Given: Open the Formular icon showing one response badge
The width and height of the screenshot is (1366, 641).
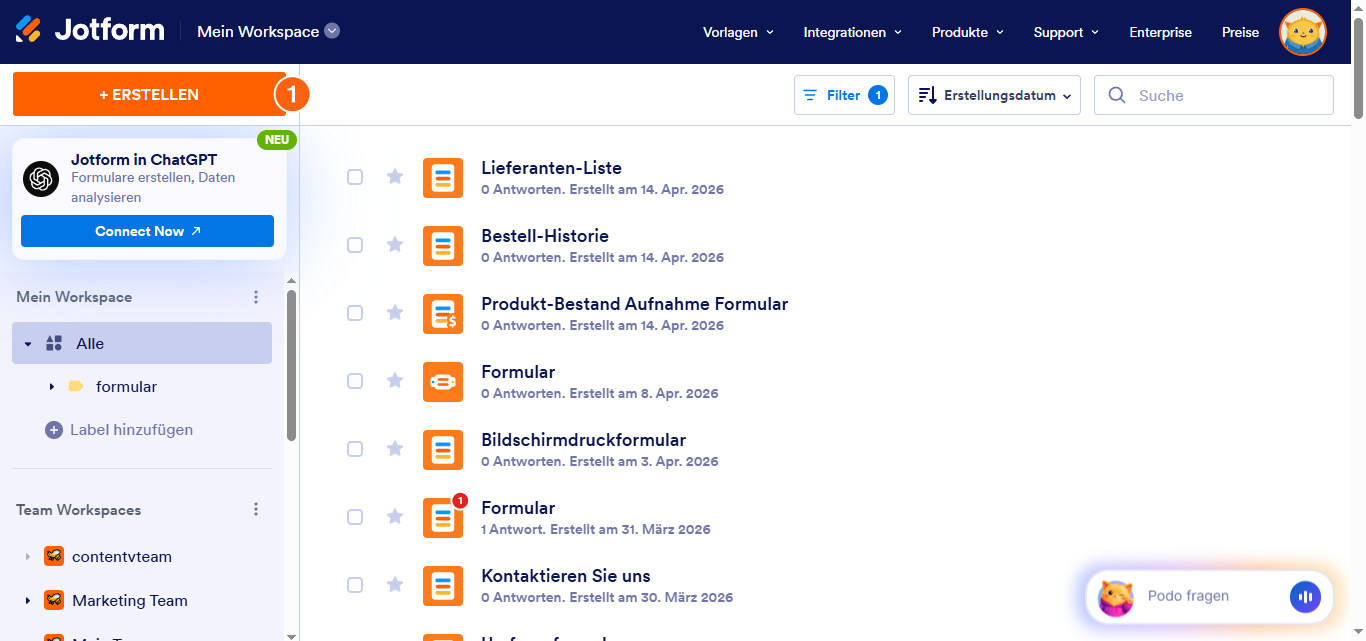Looking at the screenshot, I should pos(443,517).
